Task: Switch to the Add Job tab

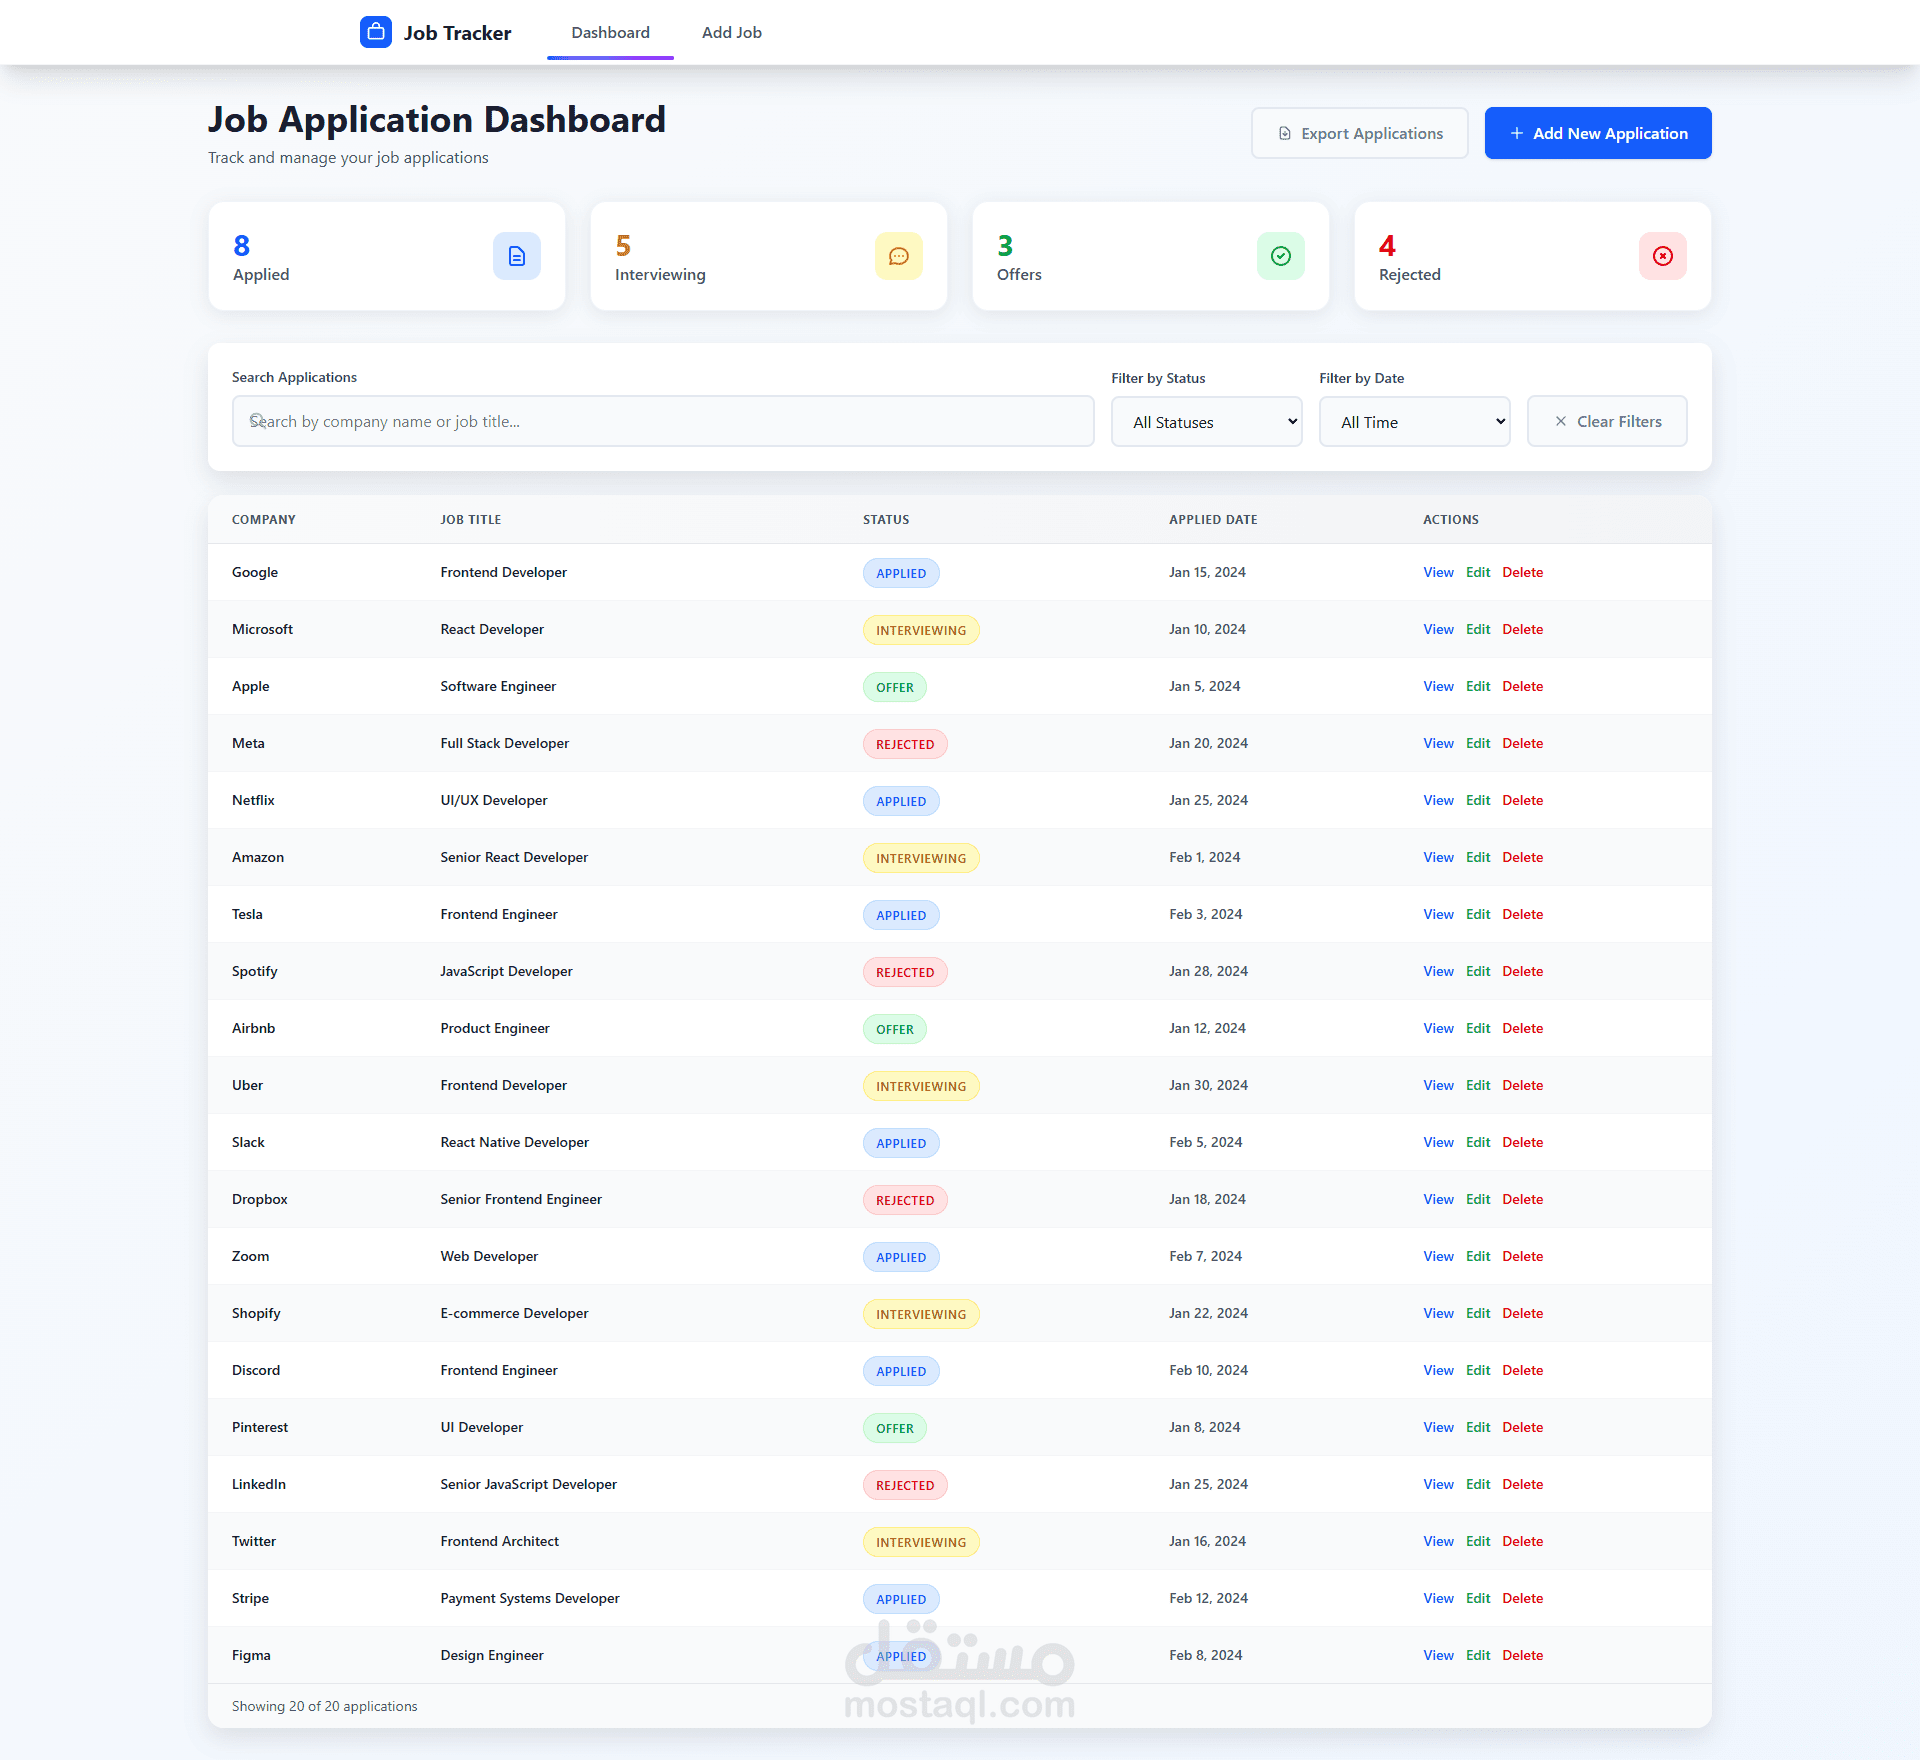Action: pos(732,32)
